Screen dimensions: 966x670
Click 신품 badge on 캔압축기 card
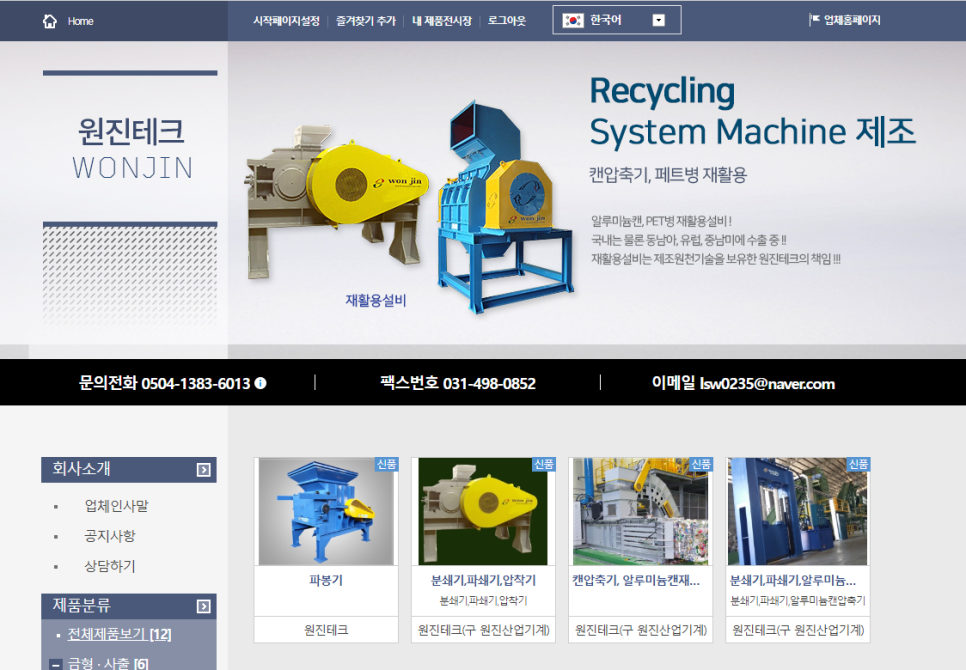(x=701, y=464)
